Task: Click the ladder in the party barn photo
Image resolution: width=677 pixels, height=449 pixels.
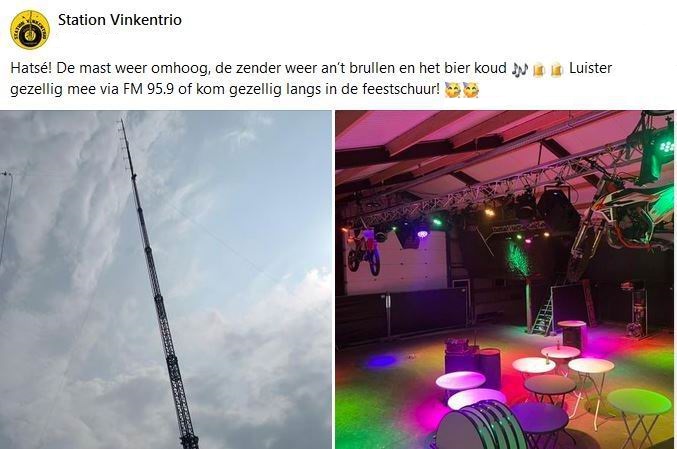Action: pos(544,313)
